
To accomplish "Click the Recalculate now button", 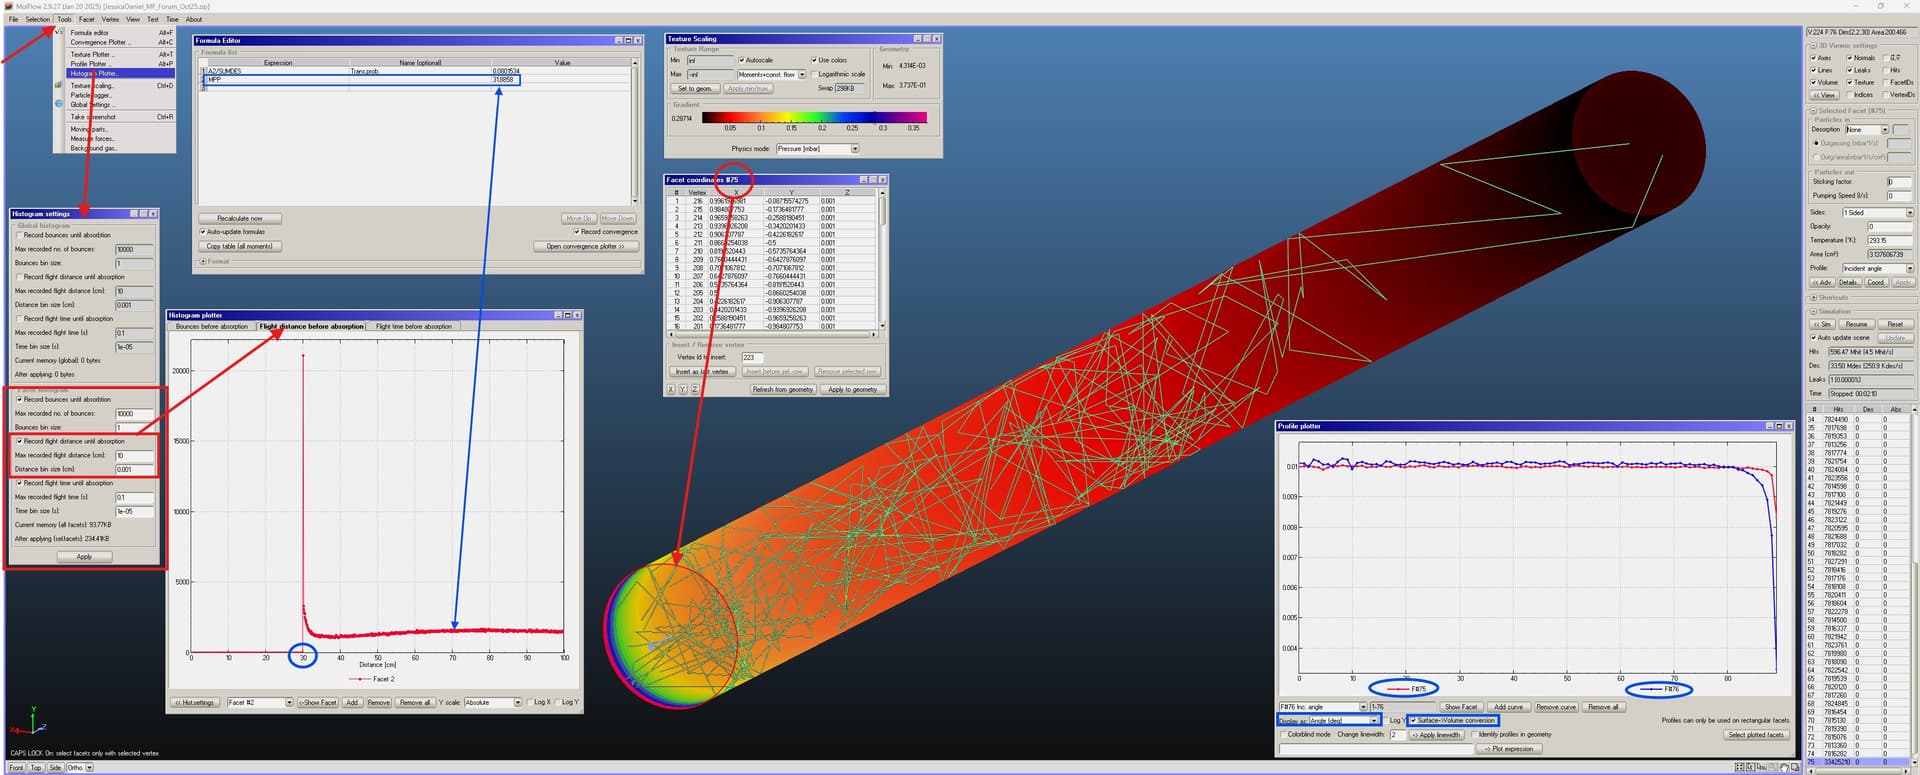I will click(x=240, y=218).
